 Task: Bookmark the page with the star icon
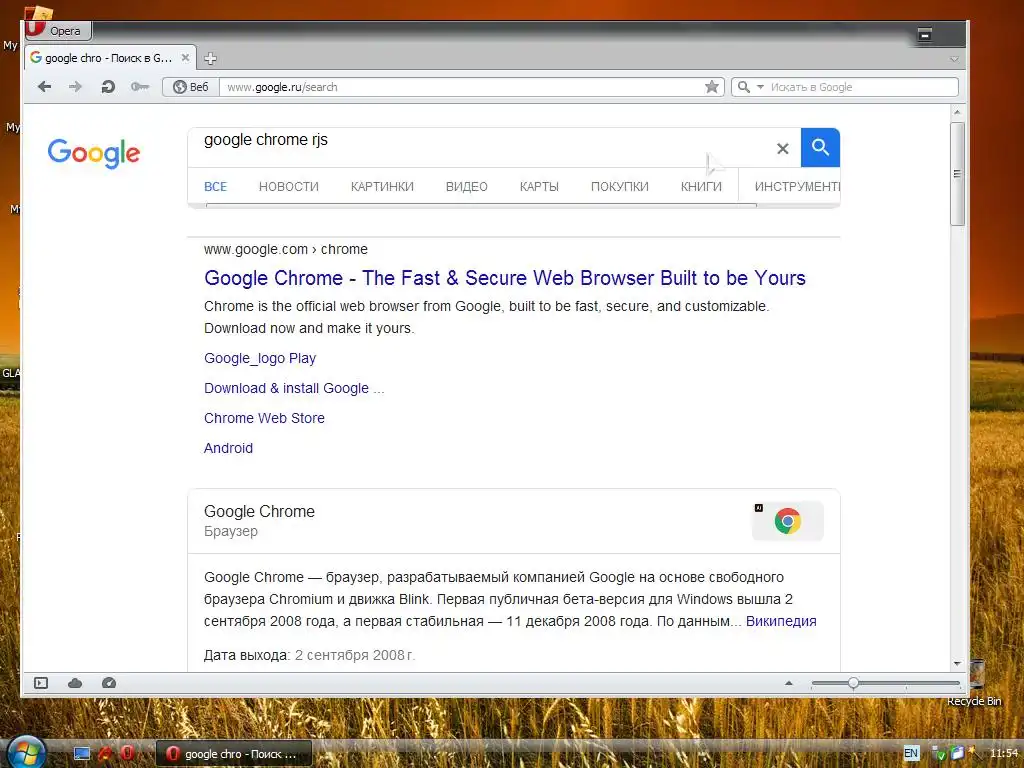click(712, 87)
